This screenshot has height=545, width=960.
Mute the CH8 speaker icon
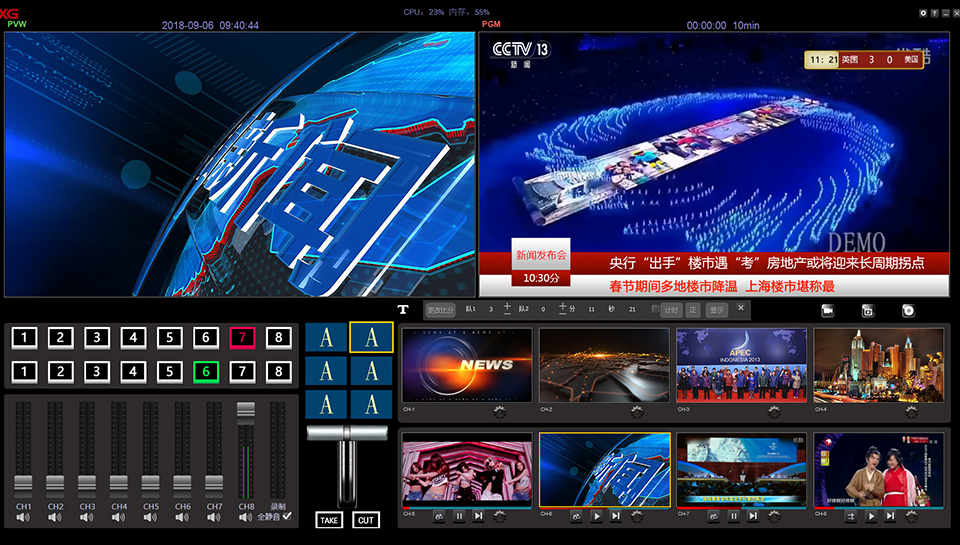(x=246, y=517)
